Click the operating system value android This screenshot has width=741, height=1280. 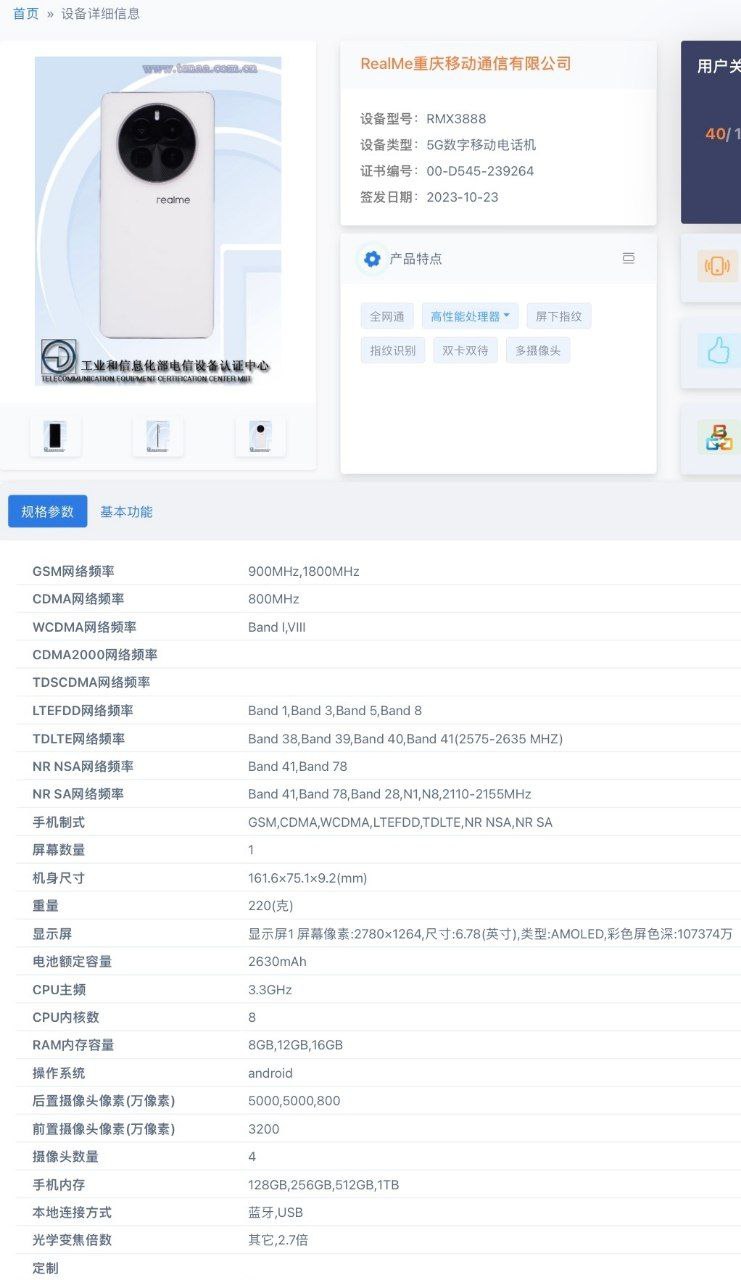tap(270, 1073)
